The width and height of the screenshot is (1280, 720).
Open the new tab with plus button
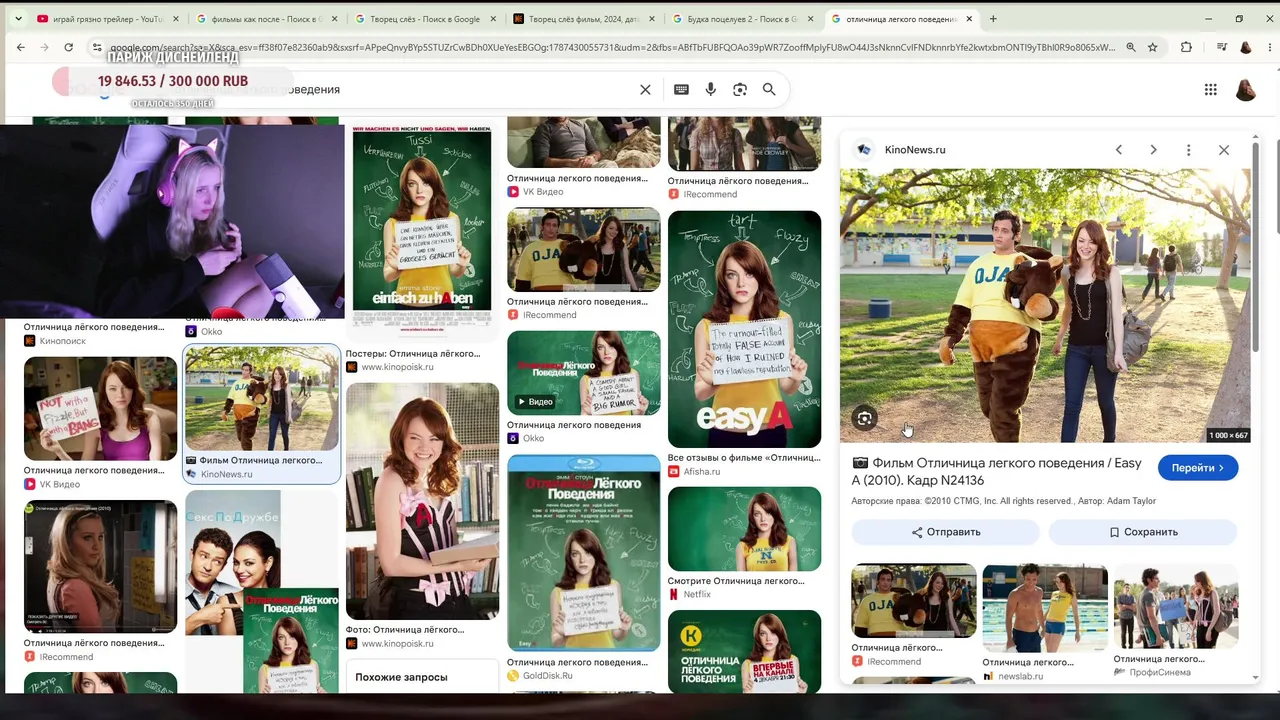click(x=993, y=19)
